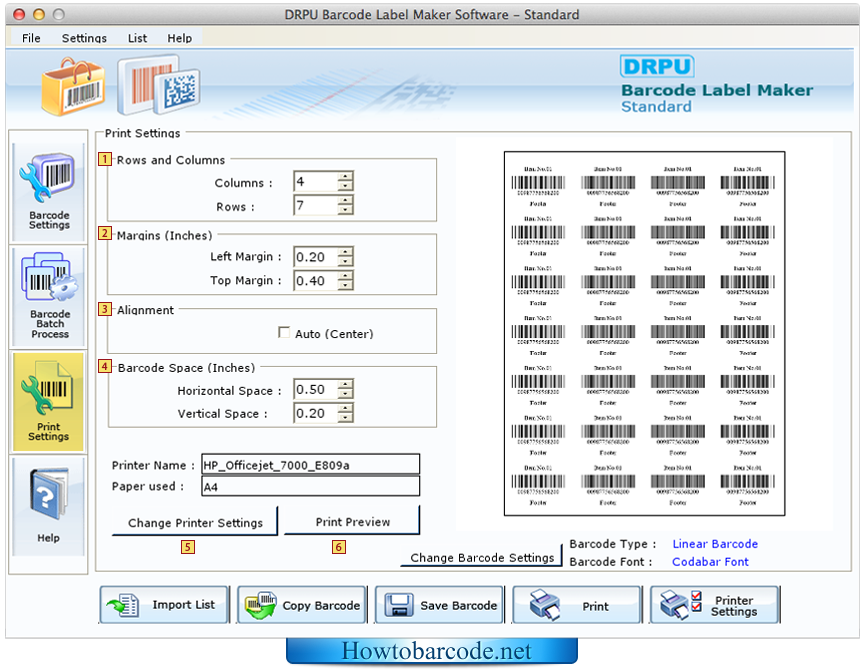Image resolution: width=865 pixels, height=670 pixels.
Task: Click the Copy Barcode button label
Action: tap(321, 605)
